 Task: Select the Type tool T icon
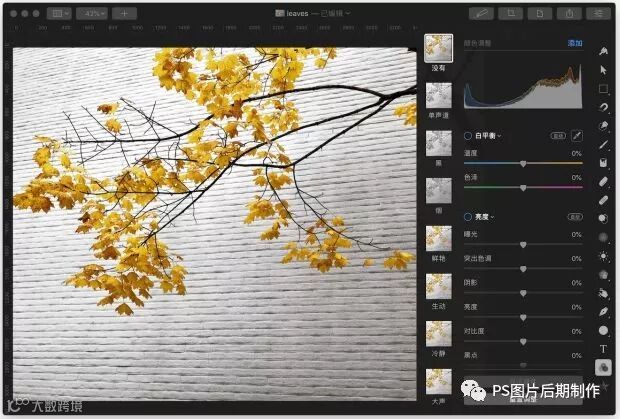603,349
